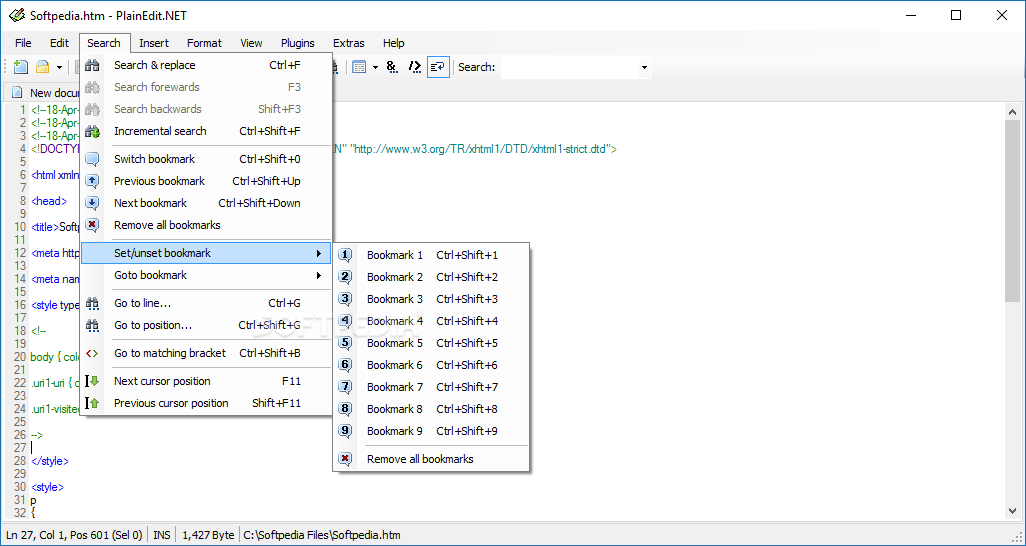Click into the Search input field
This screenshot has width=1026, height=546.
569,67
